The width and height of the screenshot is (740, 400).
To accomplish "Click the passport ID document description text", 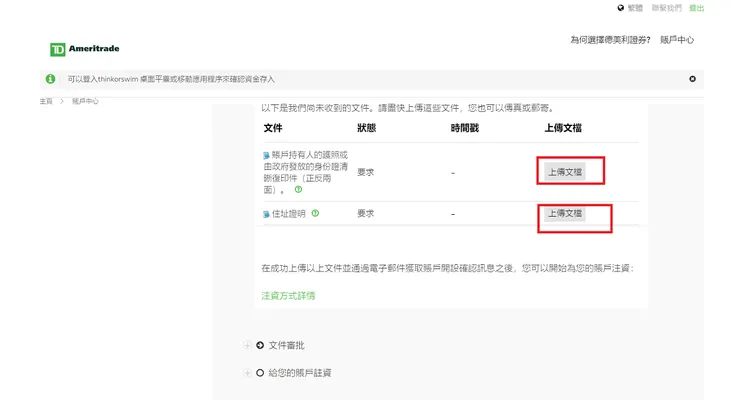I will (x=306, y=172).
